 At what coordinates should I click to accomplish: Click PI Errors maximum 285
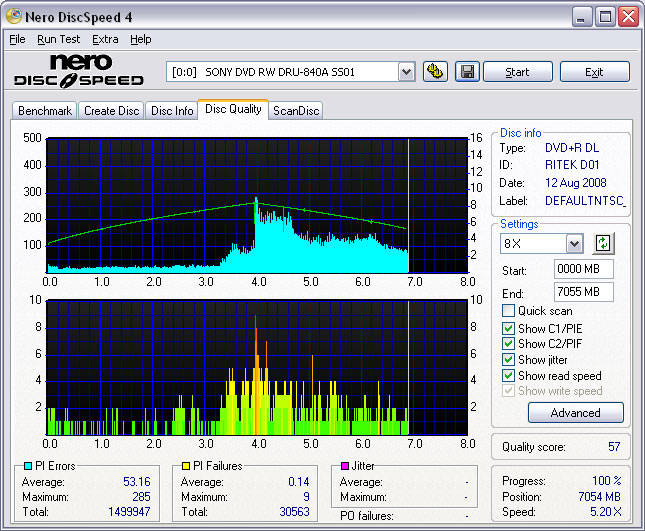click(142, 497)
